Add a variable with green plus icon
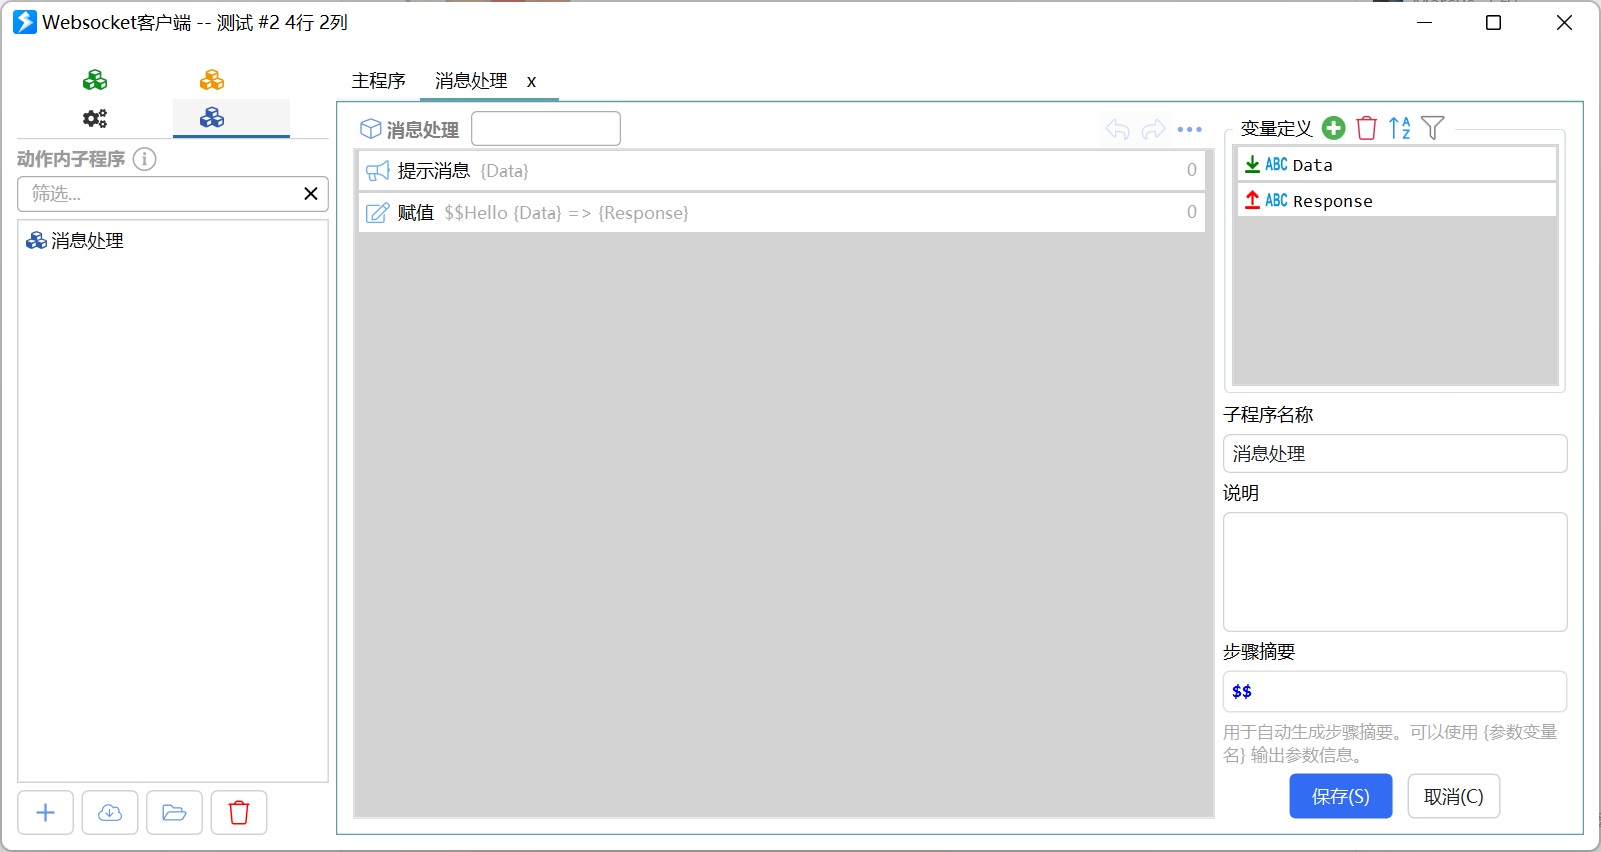The height and width of the screenshot is (852, 1601). click(1333, 128)
